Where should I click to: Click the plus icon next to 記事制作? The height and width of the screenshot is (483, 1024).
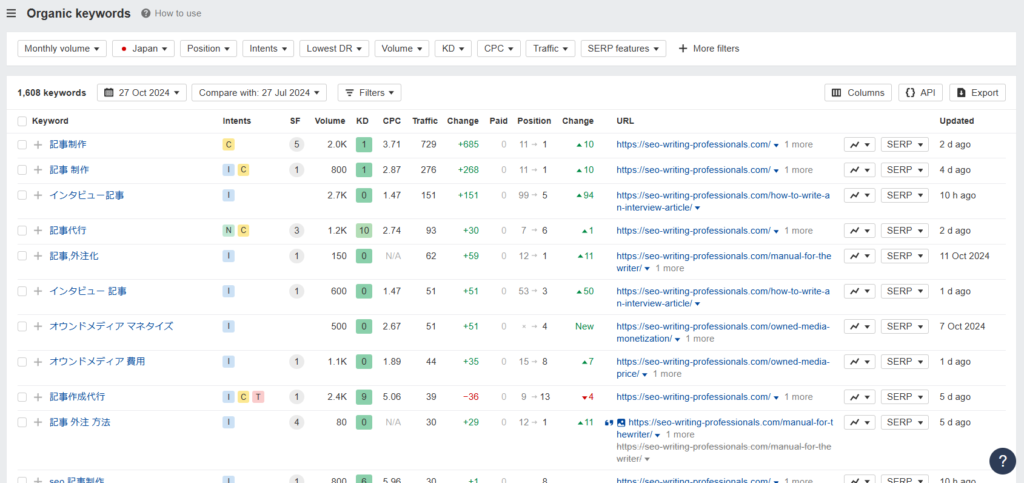(x=38, y=145)
